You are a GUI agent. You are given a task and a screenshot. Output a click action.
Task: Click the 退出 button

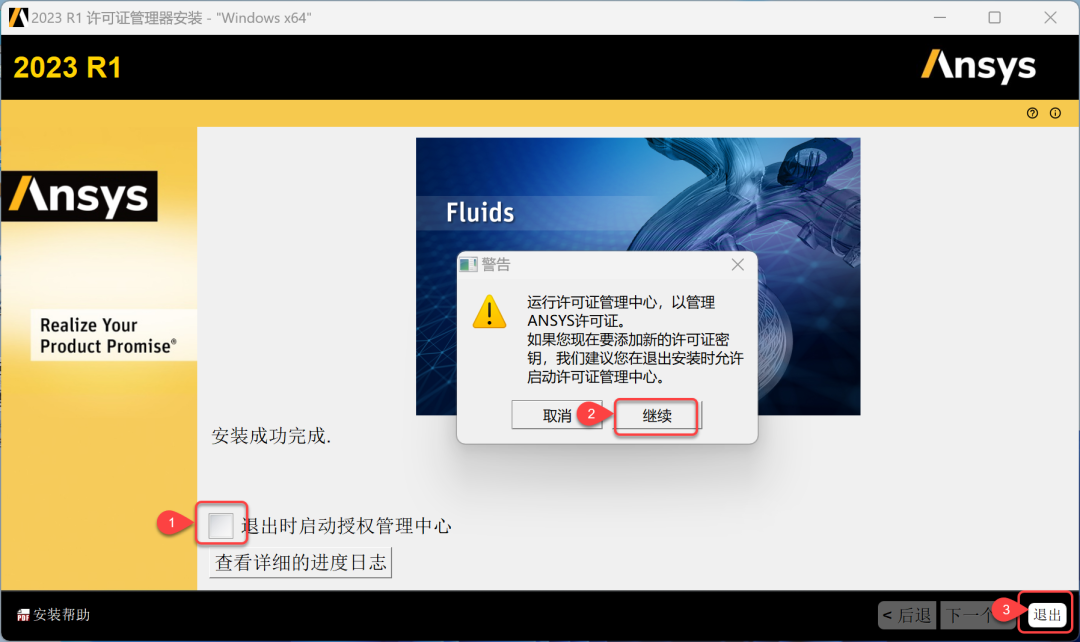(x=1047, y=614)
